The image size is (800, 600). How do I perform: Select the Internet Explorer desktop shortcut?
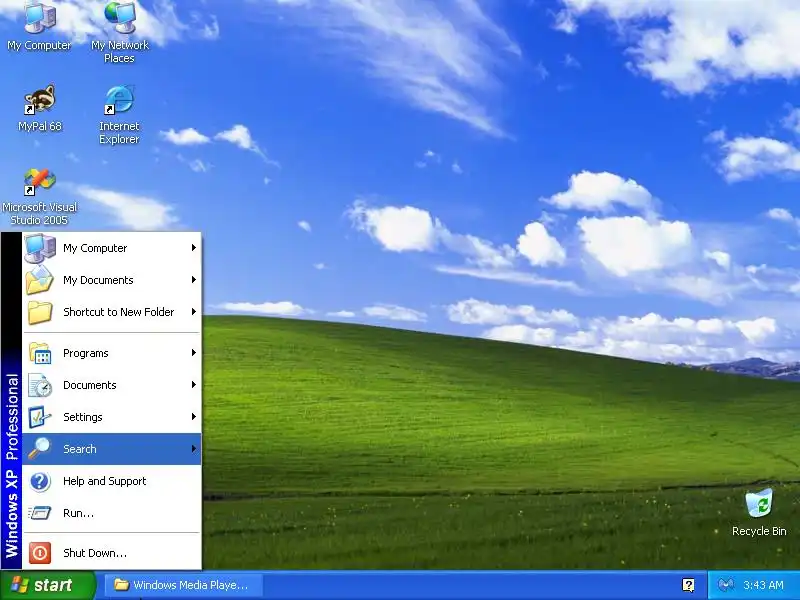pyautogui.click(x=119, y=115)
